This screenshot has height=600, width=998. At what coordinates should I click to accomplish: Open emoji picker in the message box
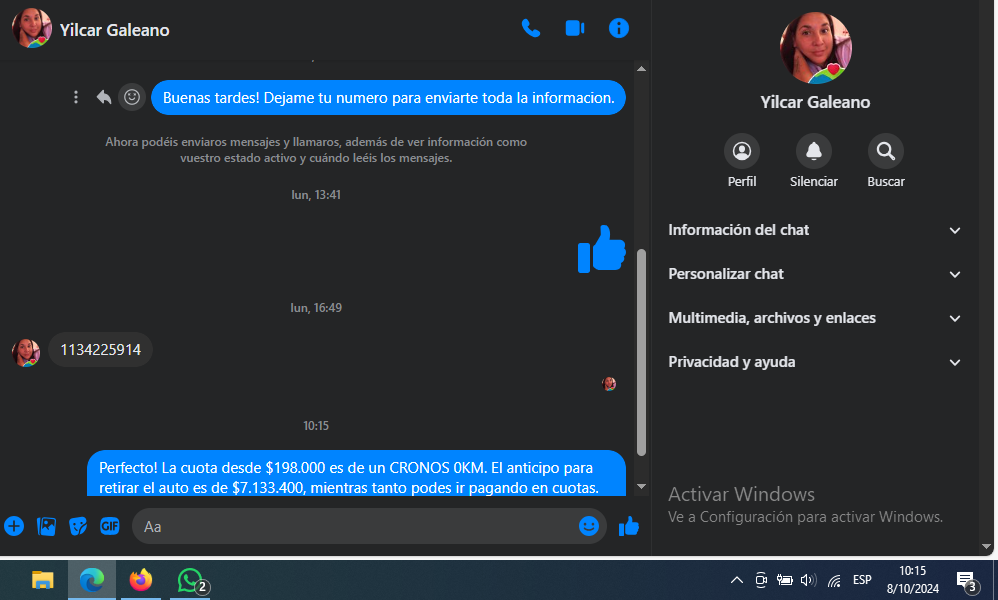pyautogui.click(x=589, y=526)
